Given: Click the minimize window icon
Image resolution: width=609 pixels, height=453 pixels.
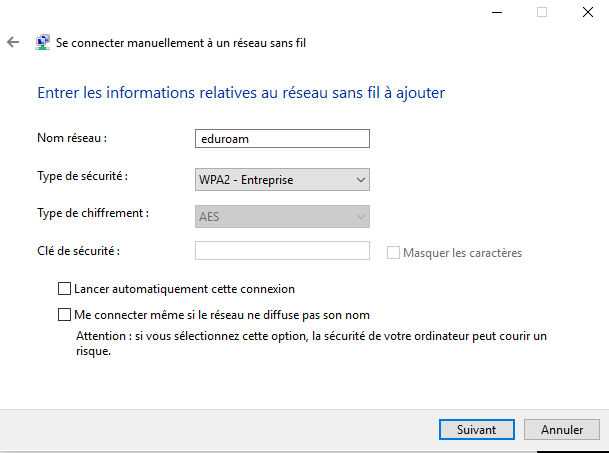Looking at the screenshot, I should [x=497, y=12].
